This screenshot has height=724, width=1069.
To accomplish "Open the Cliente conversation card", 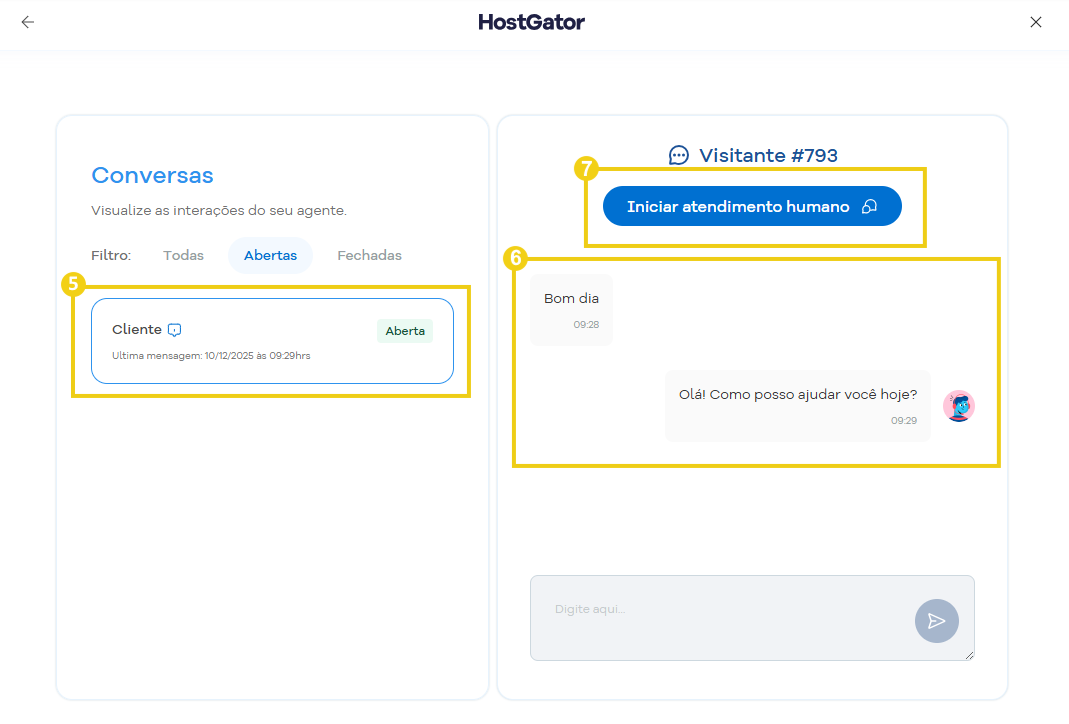I will (x=272, y=341).
